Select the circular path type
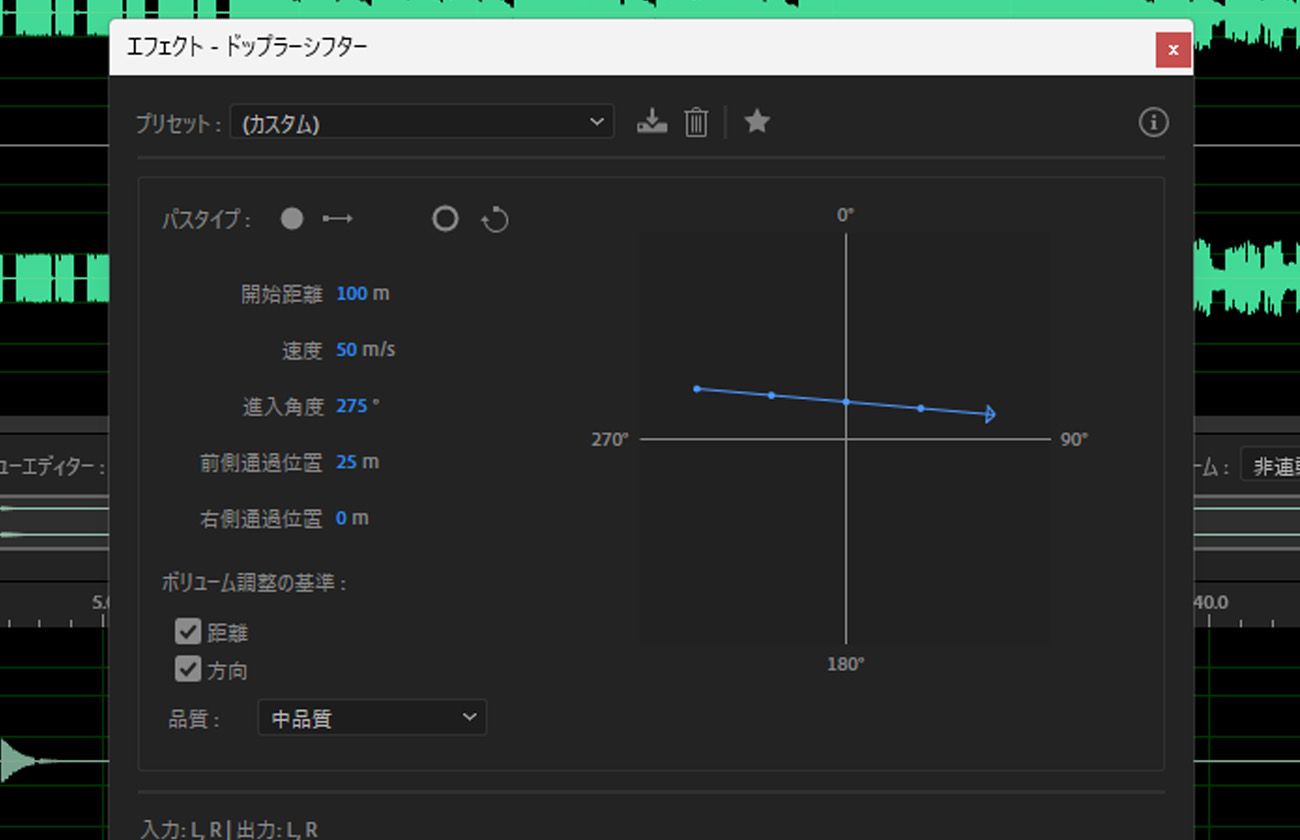The height and width of the screenshot is (840, 1300). [445, 218]
